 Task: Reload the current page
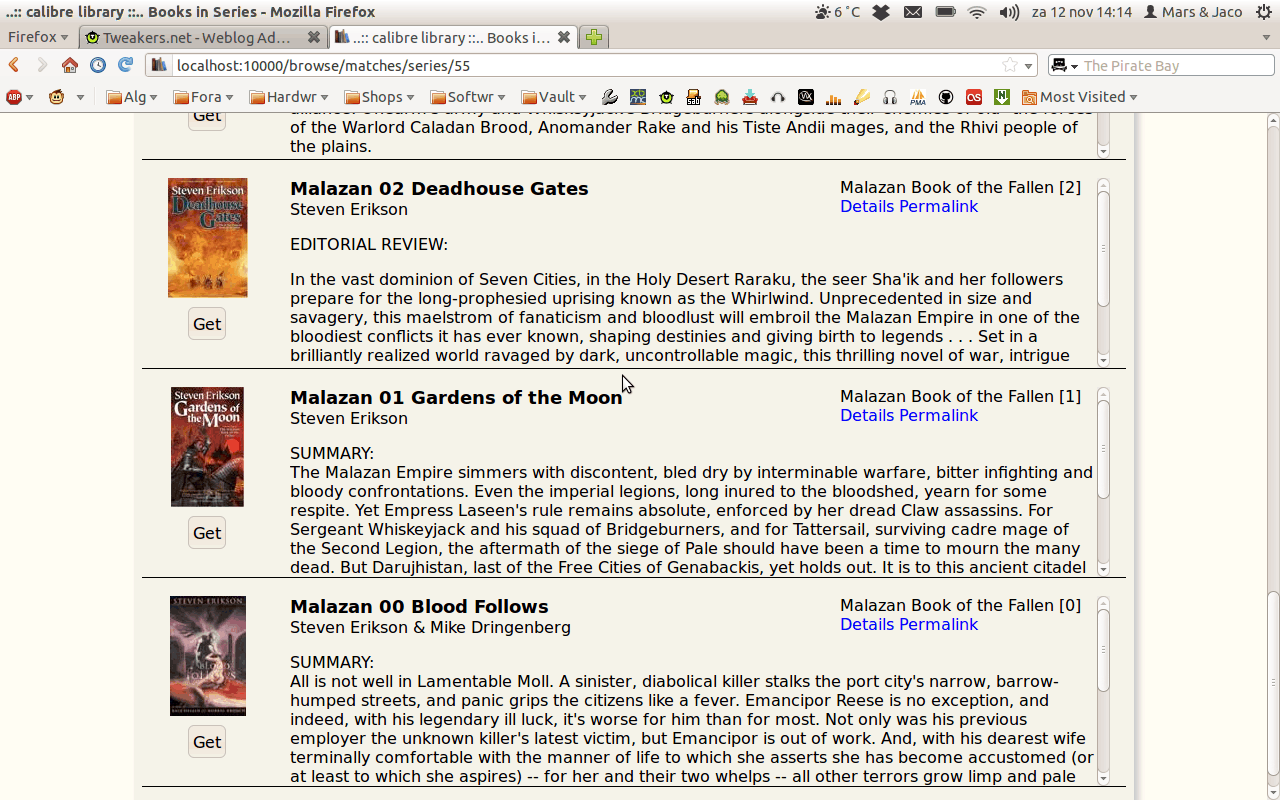click(125, 65)
